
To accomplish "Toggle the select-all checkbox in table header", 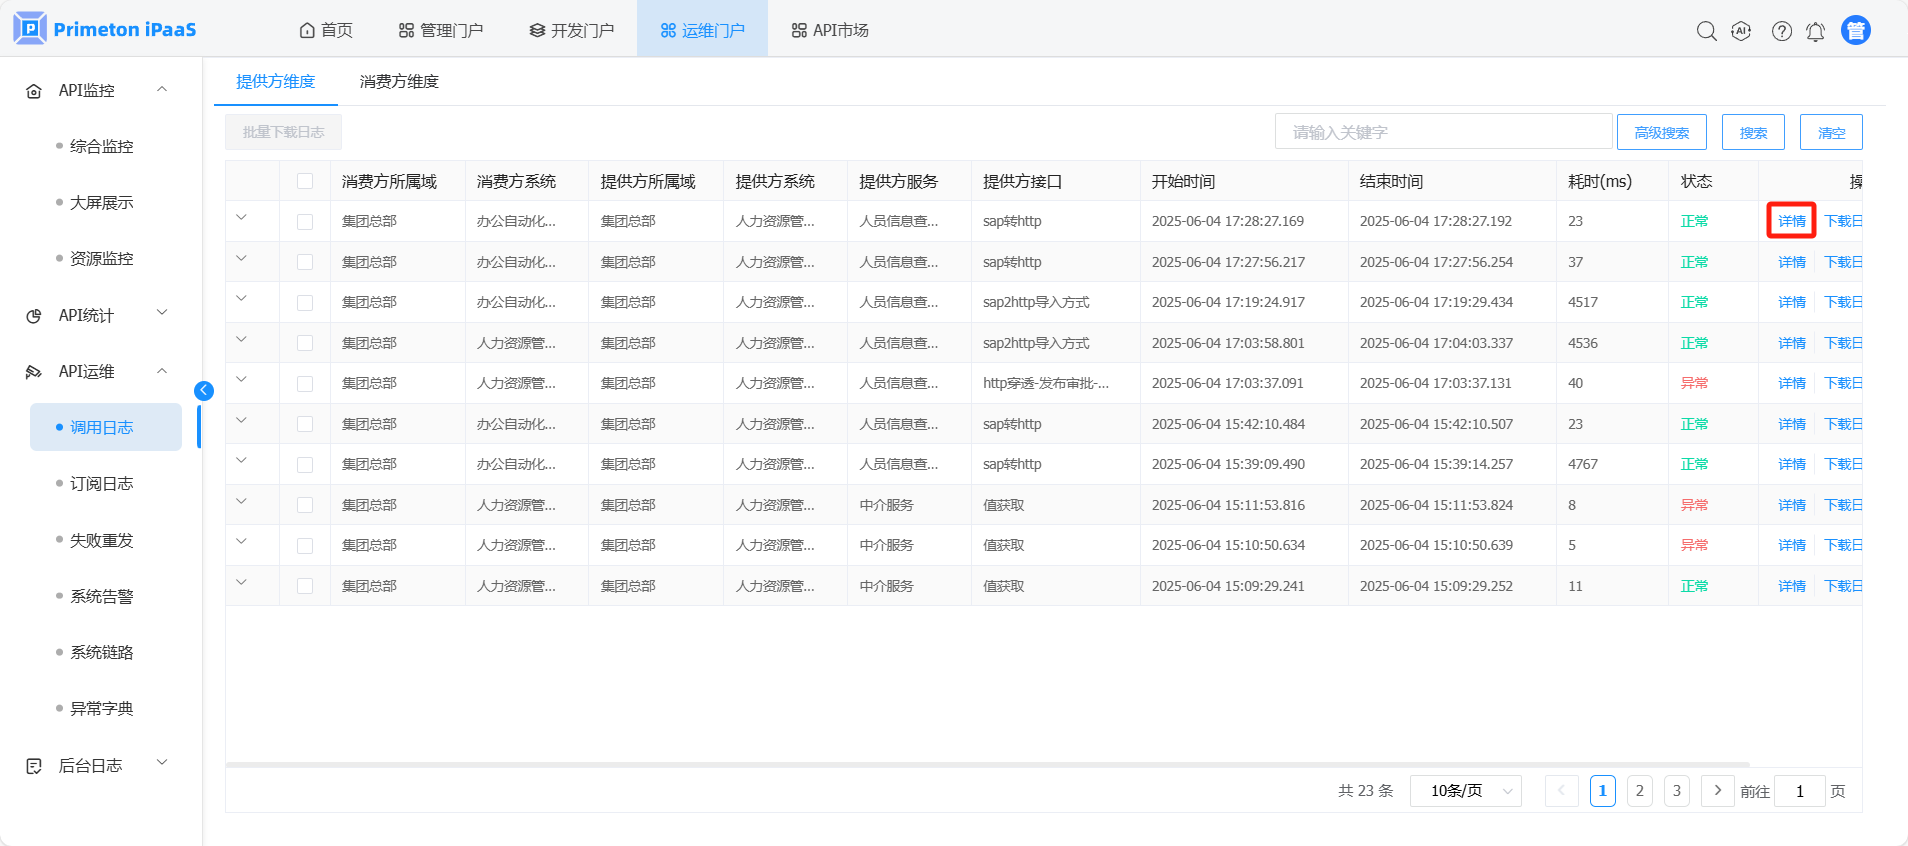I will (305, 181).
